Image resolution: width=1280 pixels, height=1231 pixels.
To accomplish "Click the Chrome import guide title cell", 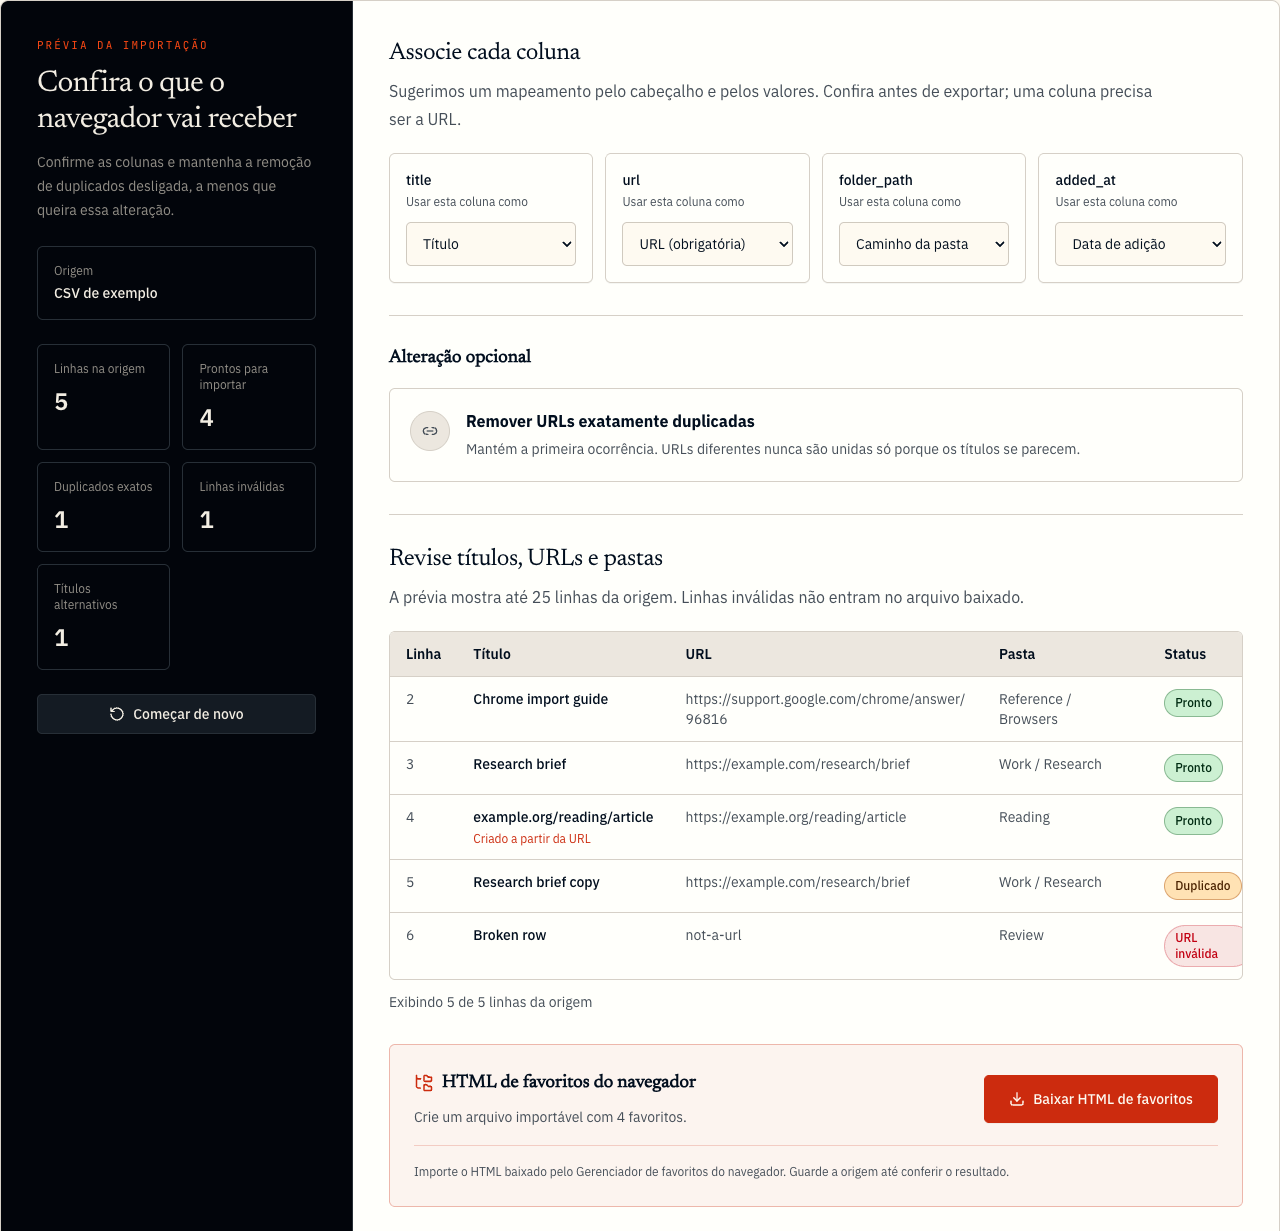I will (541, 699).
